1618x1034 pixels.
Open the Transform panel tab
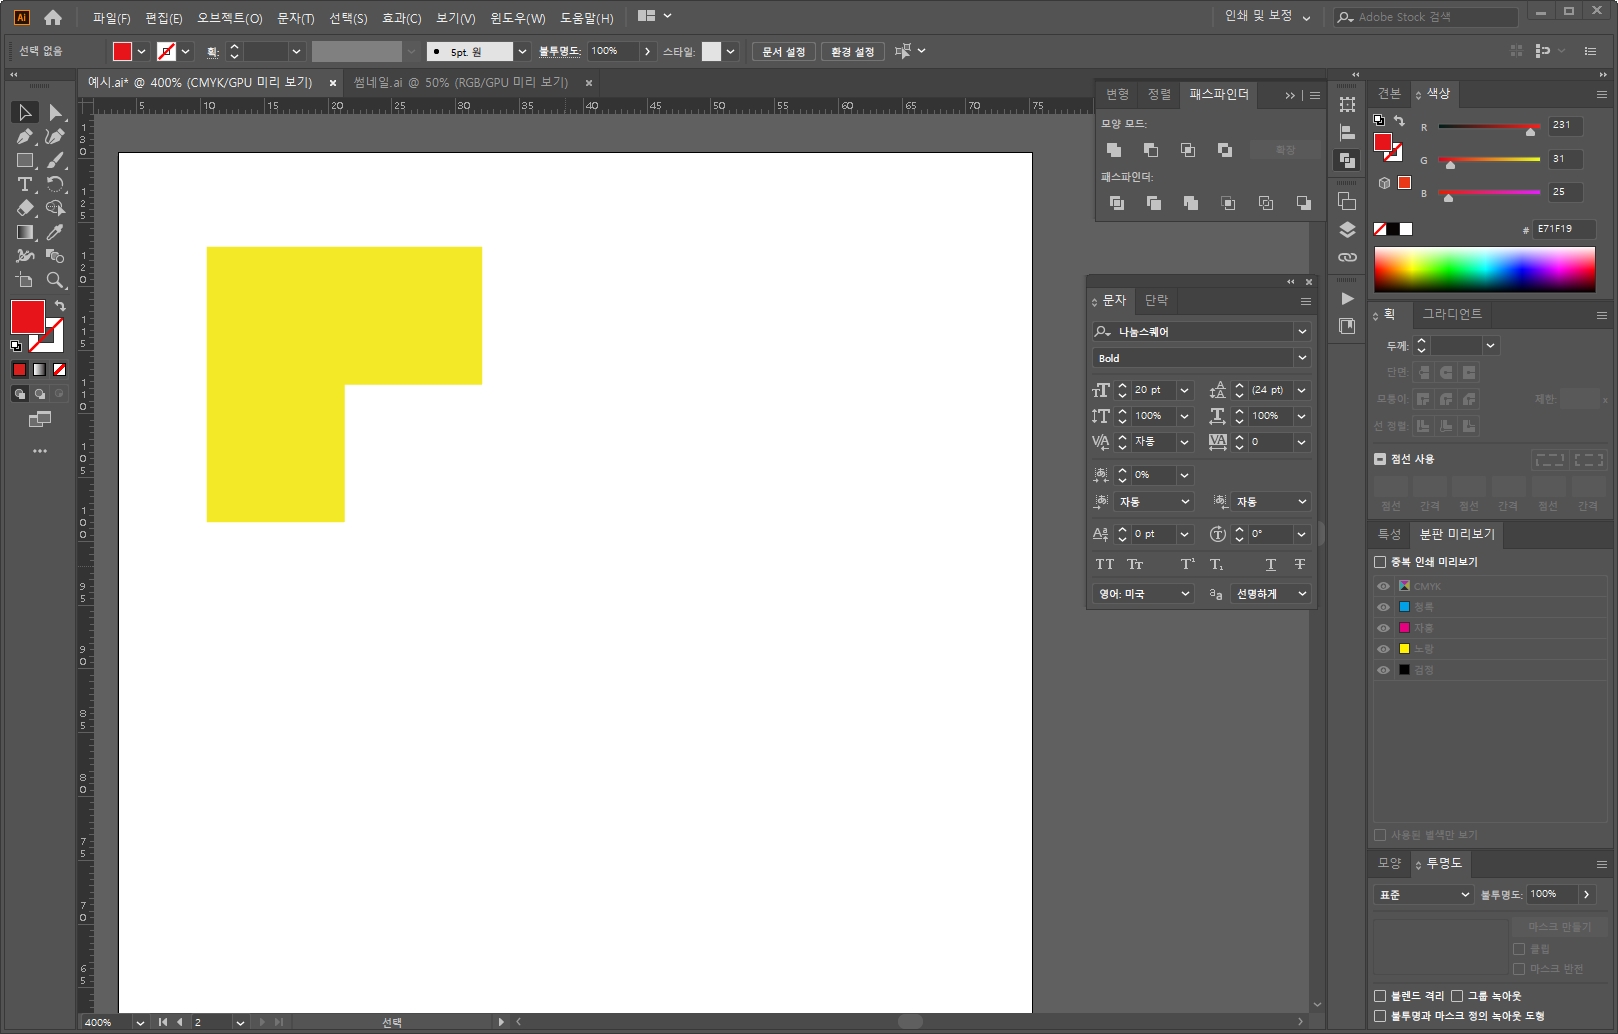[x=1117, y=94]
